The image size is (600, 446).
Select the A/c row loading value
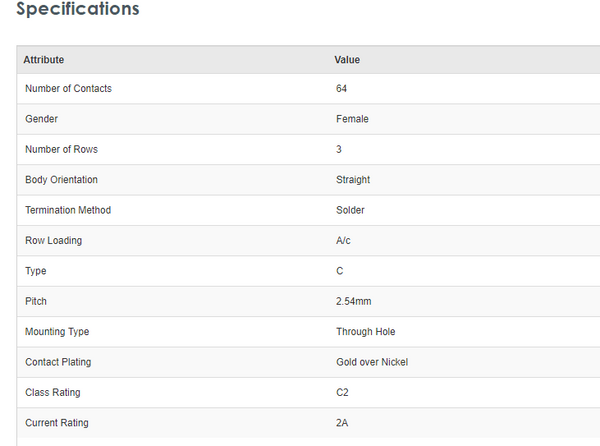point(344,241)
